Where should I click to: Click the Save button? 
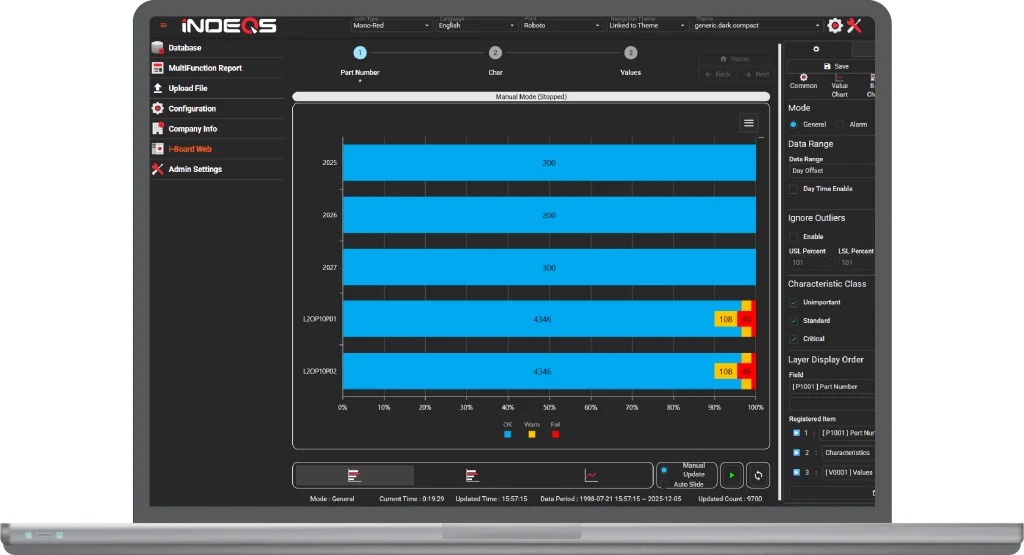(835, 66)
